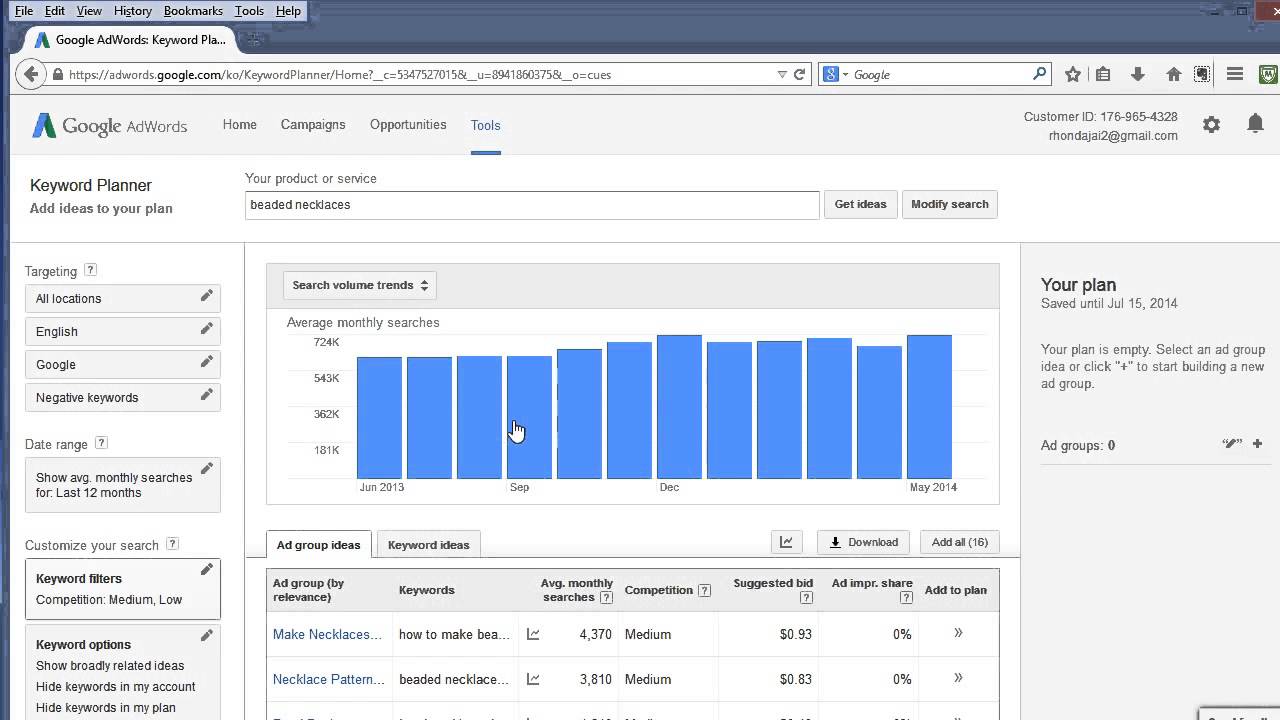The width and height of the screenshot is (1280, 720).
Task: Sort by Avg. monthly searches column
Action: point(576,590)
